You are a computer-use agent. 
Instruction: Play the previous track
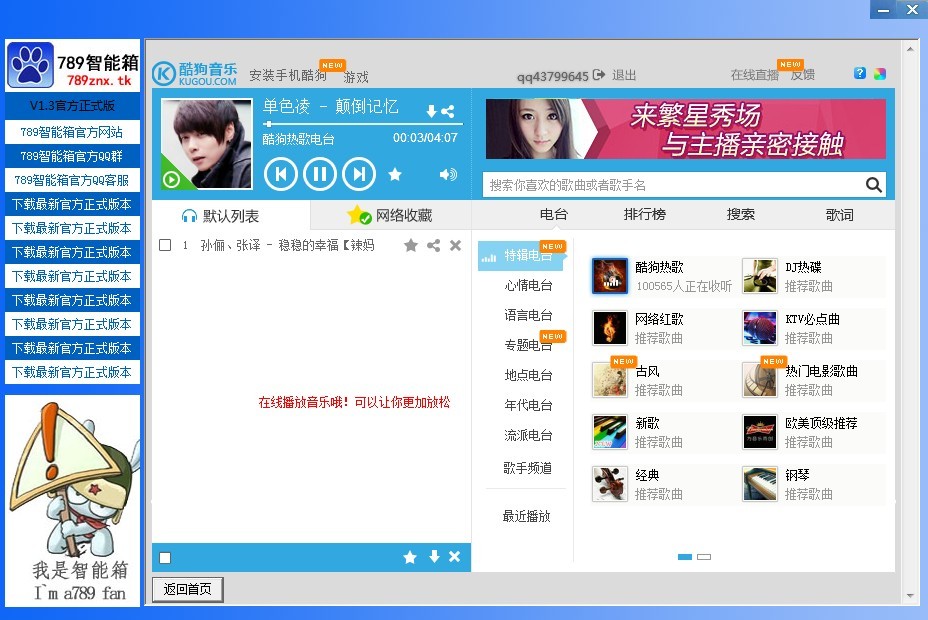[x=280, y=174]
